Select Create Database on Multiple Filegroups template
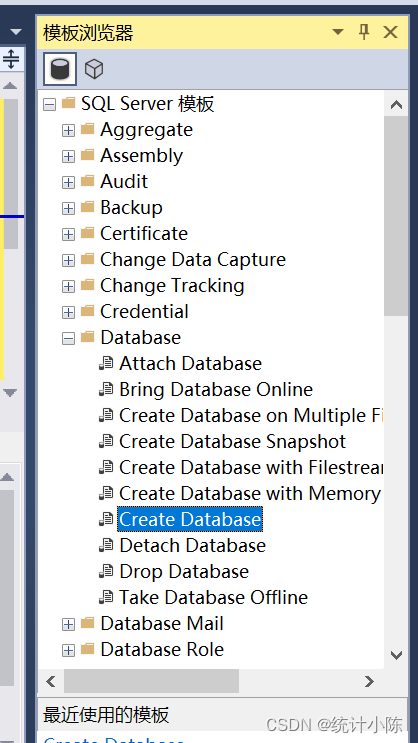The width and height of the screenshot is (418, 743). (x=251, y=416)
